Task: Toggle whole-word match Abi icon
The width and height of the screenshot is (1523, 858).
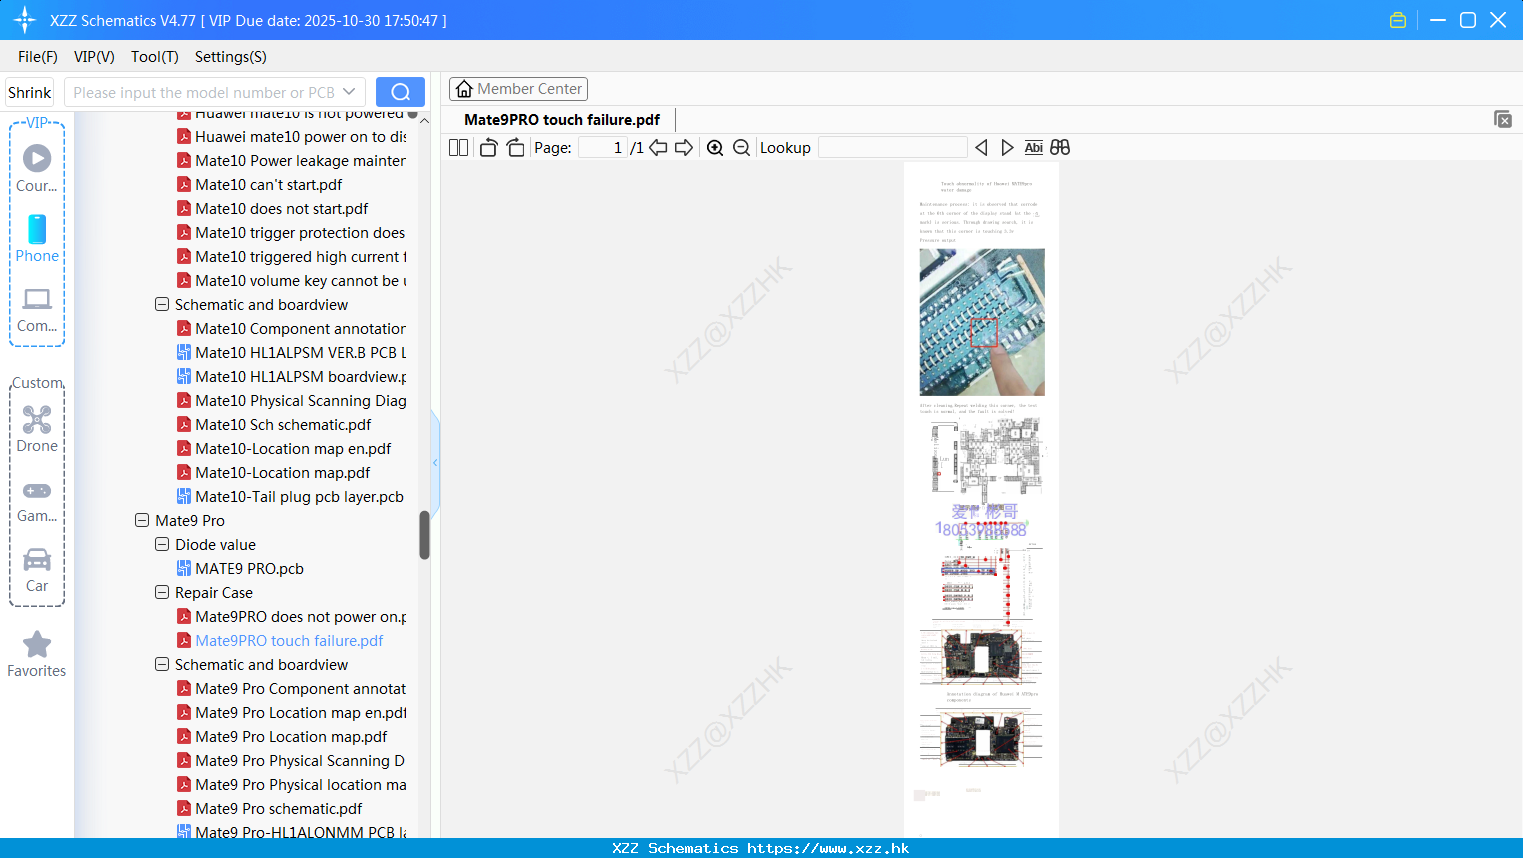Action: [1033, 148]
